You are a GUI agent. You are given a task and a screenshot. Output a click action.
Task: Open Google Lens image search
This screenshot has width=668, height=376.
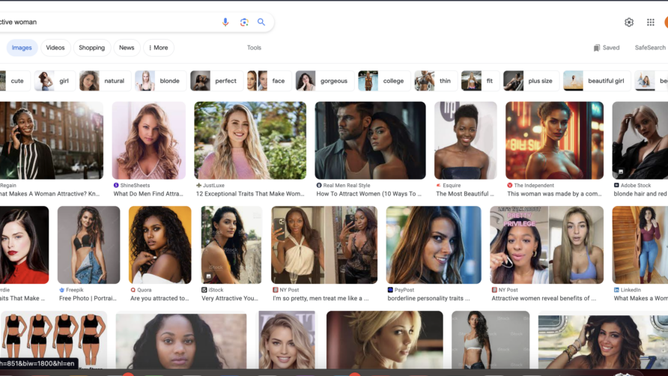(x=244, y=22)
